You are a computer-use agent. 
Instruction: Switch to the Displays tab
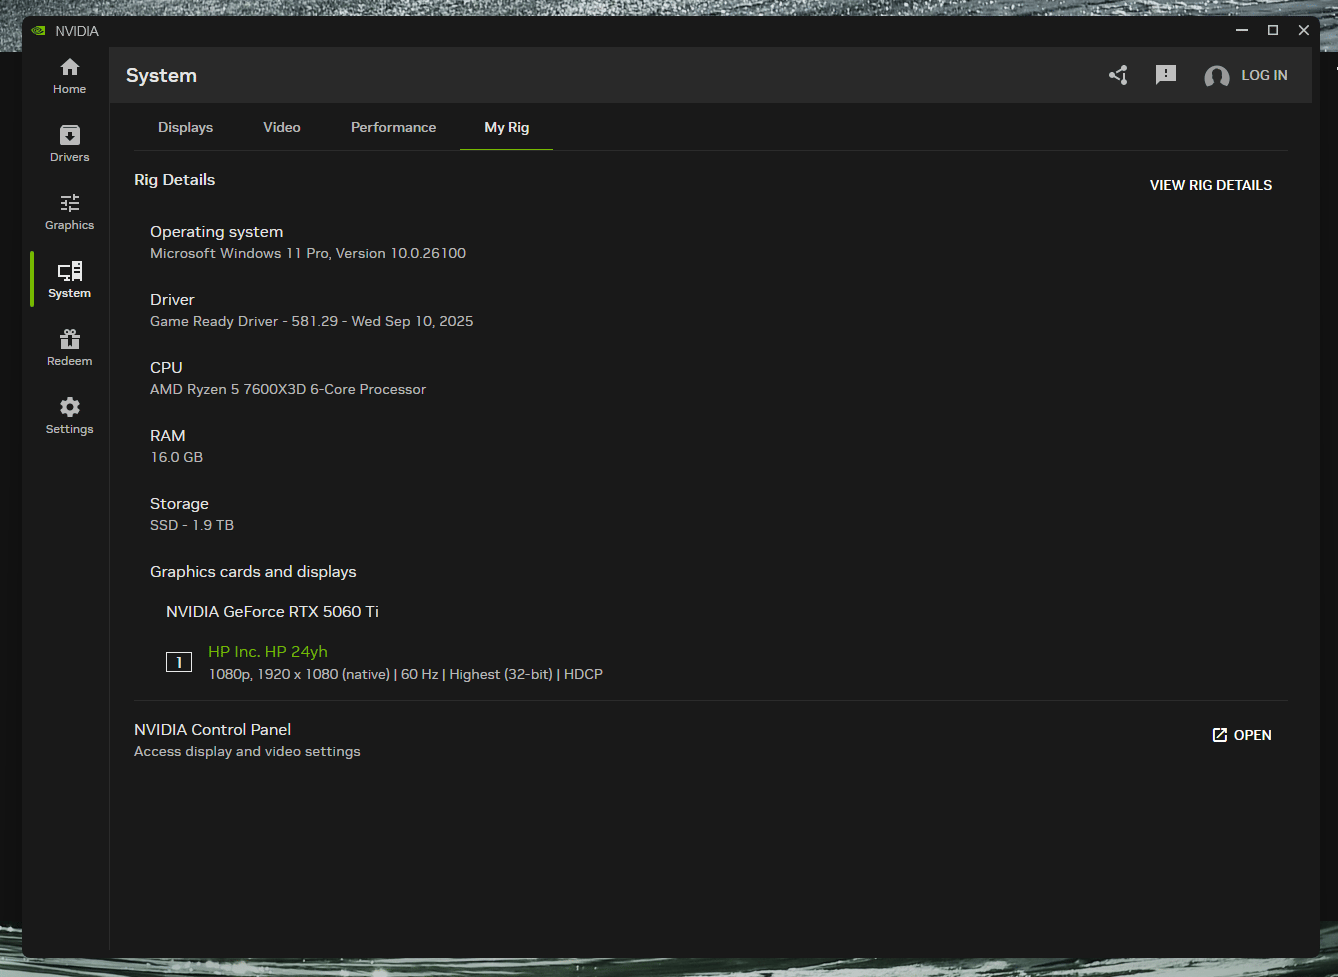185,127
